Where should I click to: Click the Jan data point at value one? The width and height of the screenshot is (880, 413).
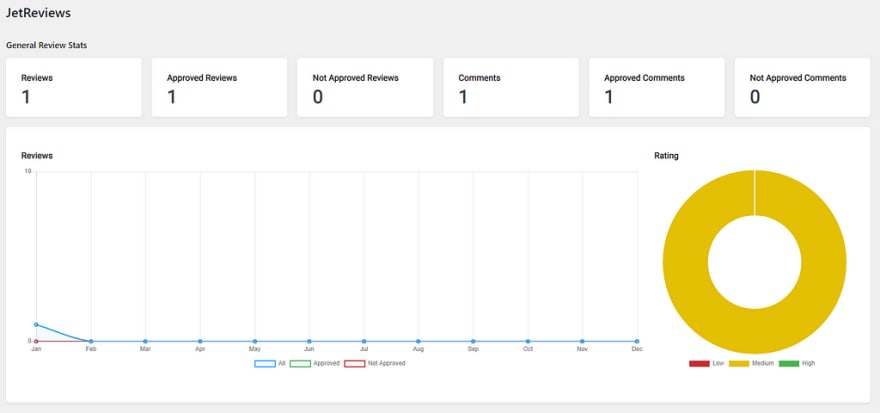pyautogui.click(x=36, y=324)
